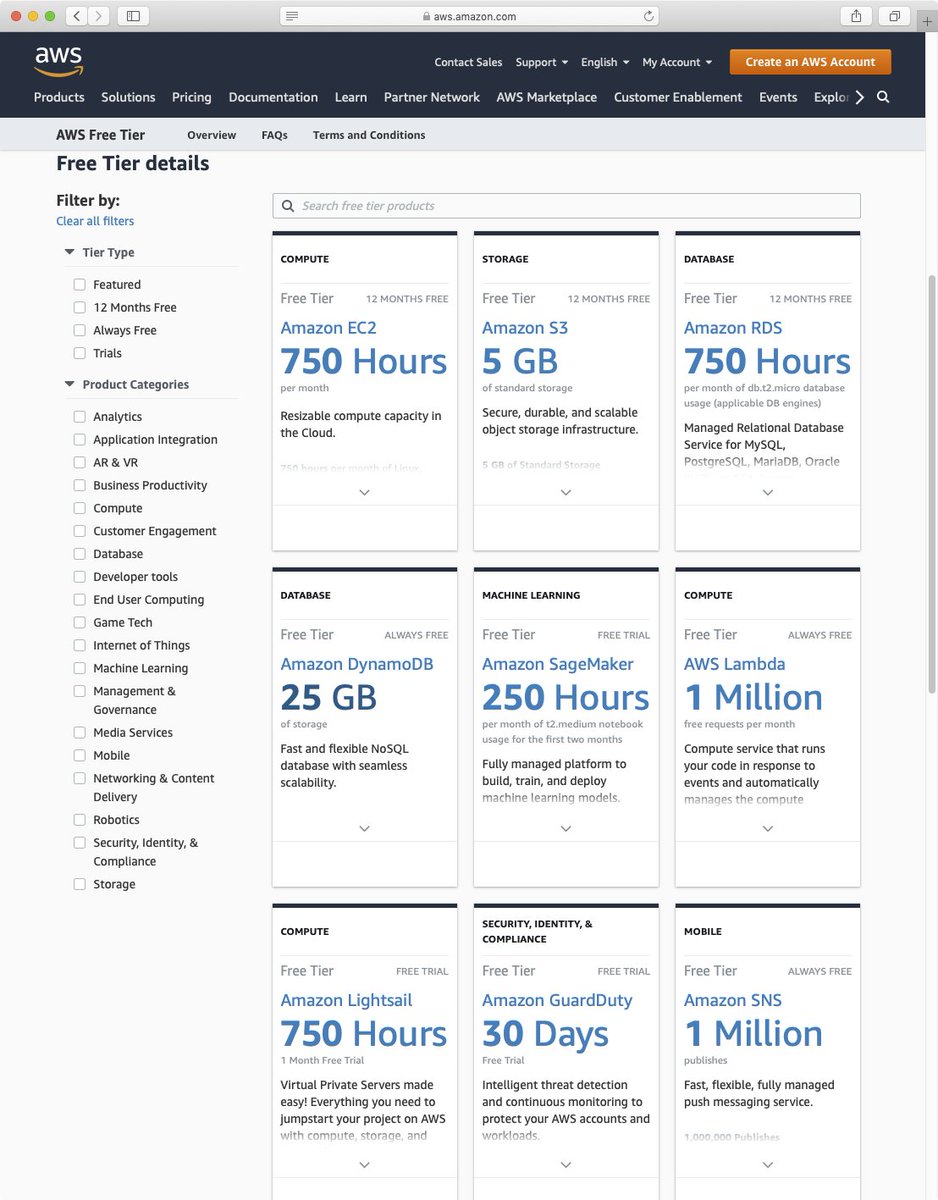Expand the Amazon Lightsail card chevron
This screenshot has height=1200, width=938.
(x=365, y=1164)
